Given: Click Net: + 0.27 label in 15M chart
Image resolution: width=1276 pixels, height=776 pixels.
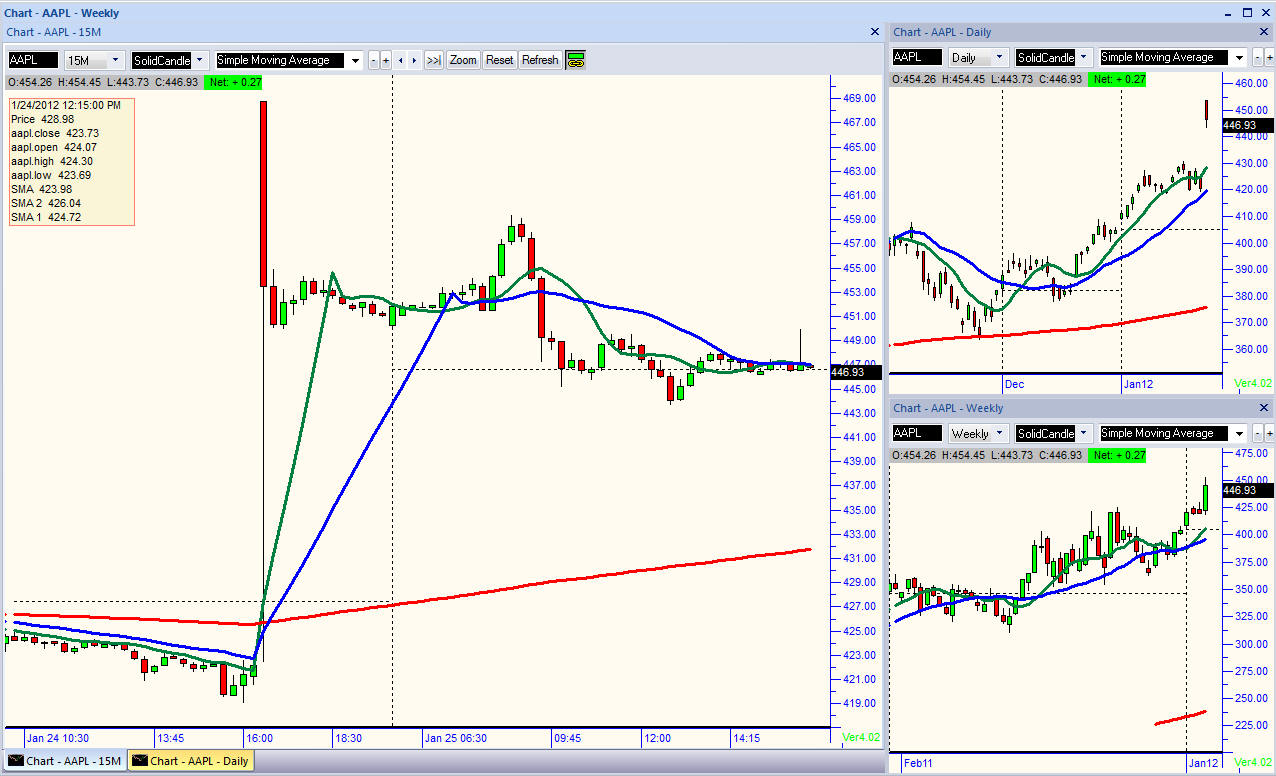Looking at the screenshot, I should click(233, 82).
